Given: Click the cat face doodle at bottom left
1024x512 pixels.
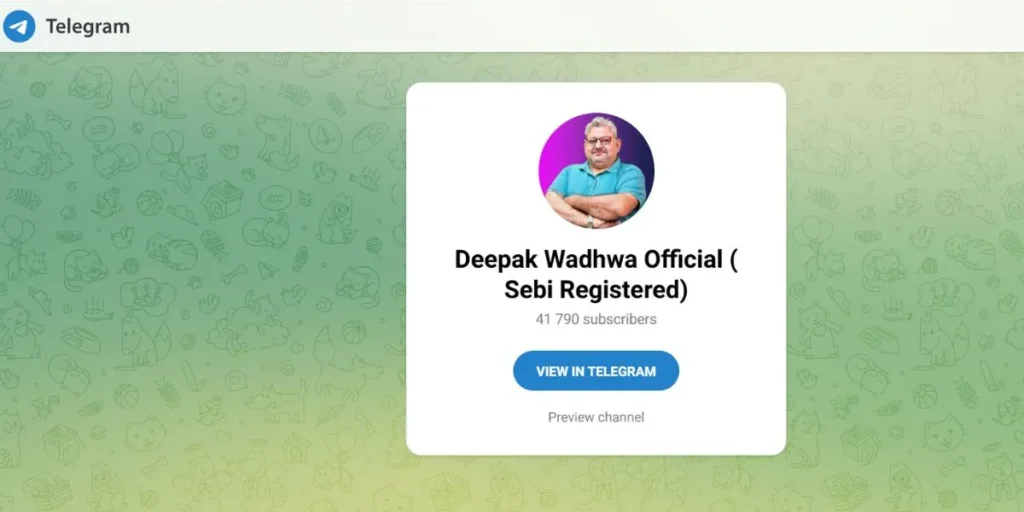Looking at the screenshot, I should tap(145, 432).
